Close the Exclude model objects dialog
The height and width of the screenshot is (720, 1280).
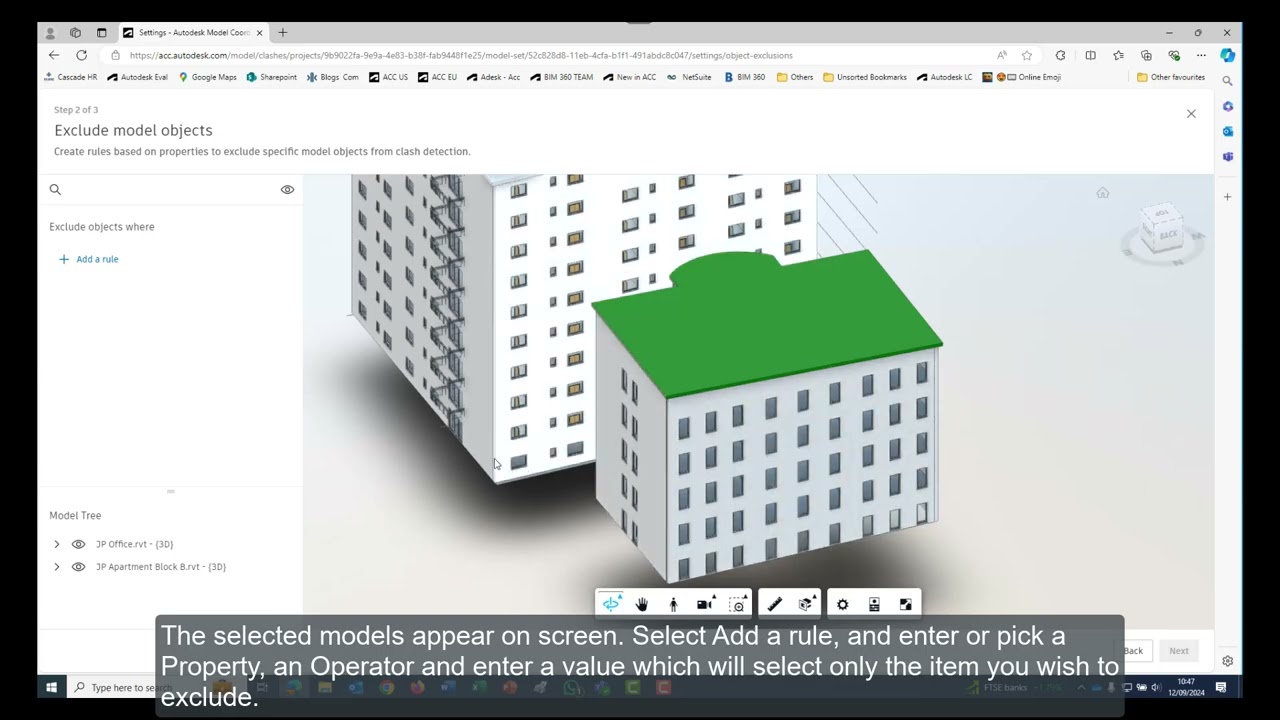(x=1191, y=114)
